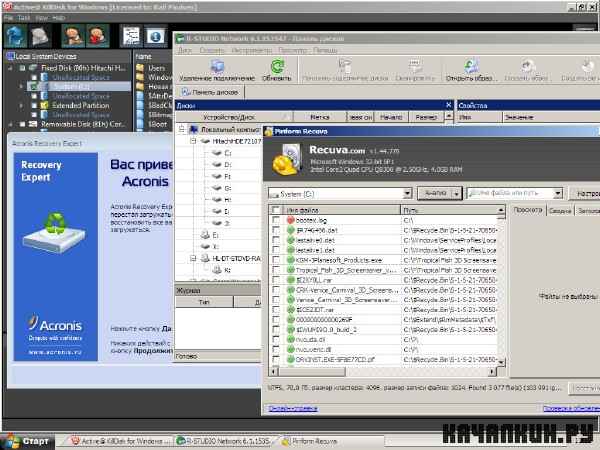Collapse Removable Disk (81h) node in KillDisk
Screen dimensions: 600x450
coord(11,124)
